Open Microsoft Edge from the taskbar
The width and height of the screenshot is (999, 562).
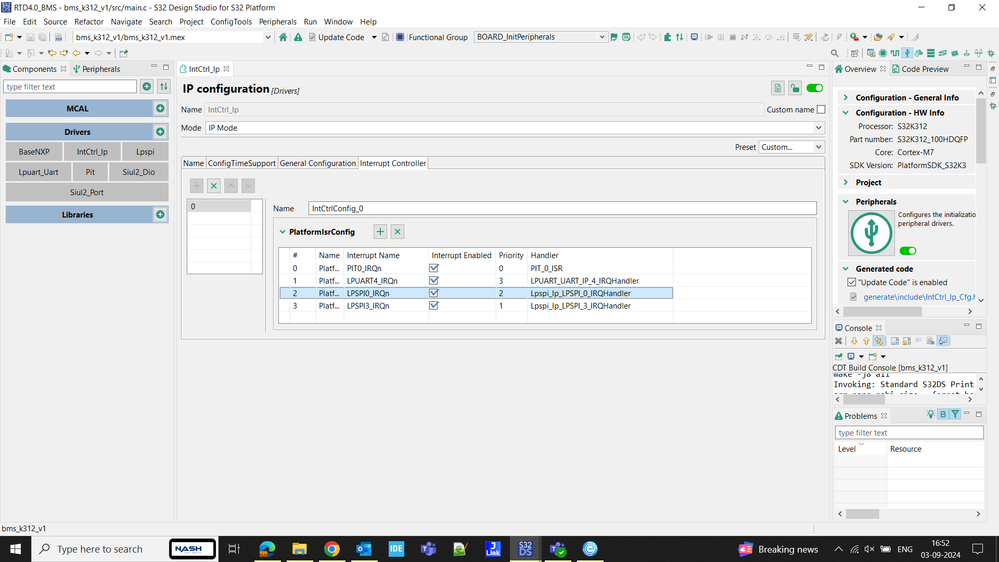[x=267, y=549]
